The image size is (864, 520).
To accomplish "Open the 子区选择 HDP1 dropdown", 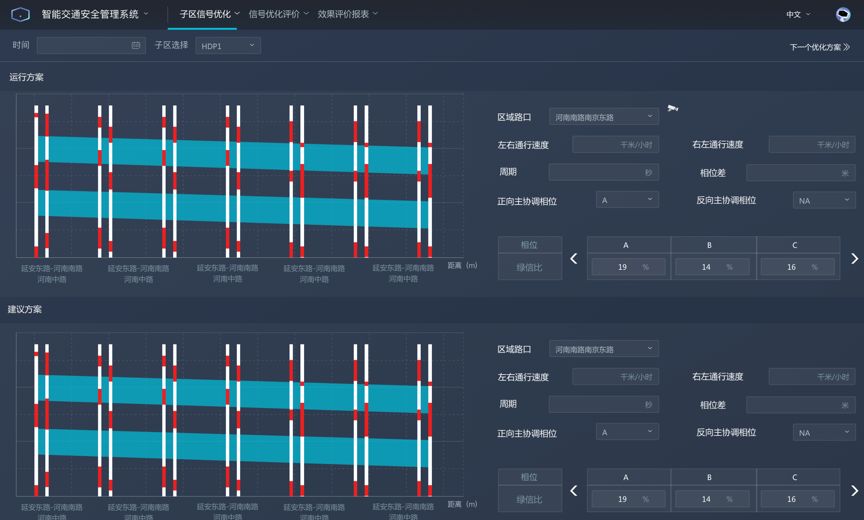I will click(228, 46).
